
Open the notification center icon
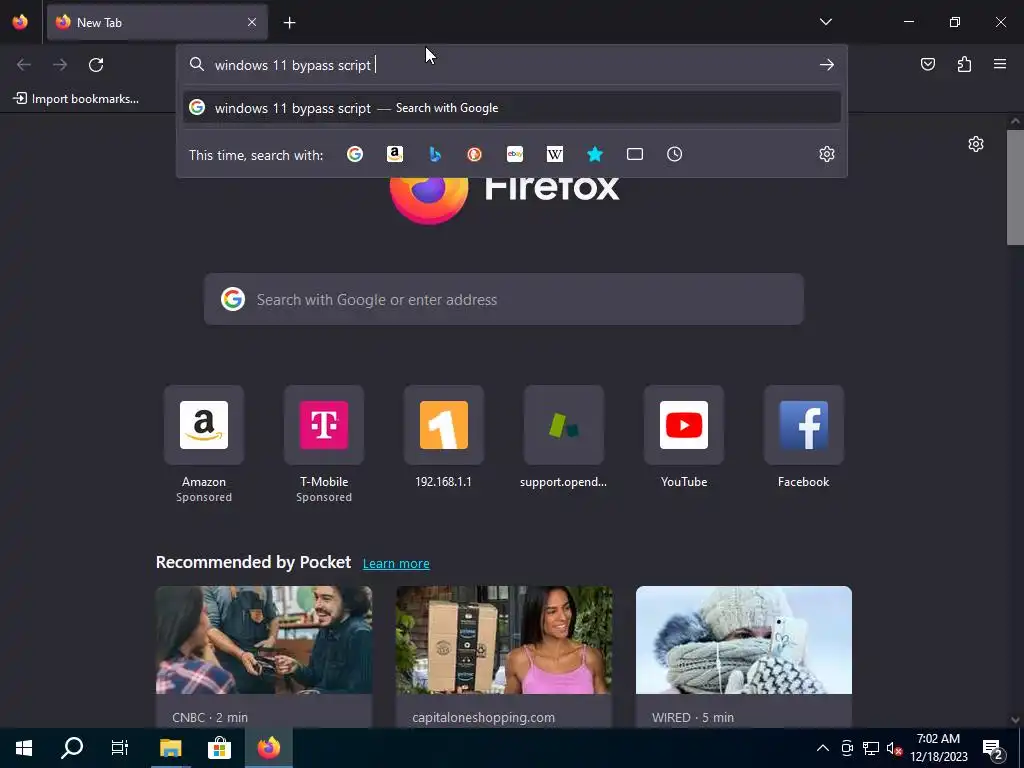993,748
